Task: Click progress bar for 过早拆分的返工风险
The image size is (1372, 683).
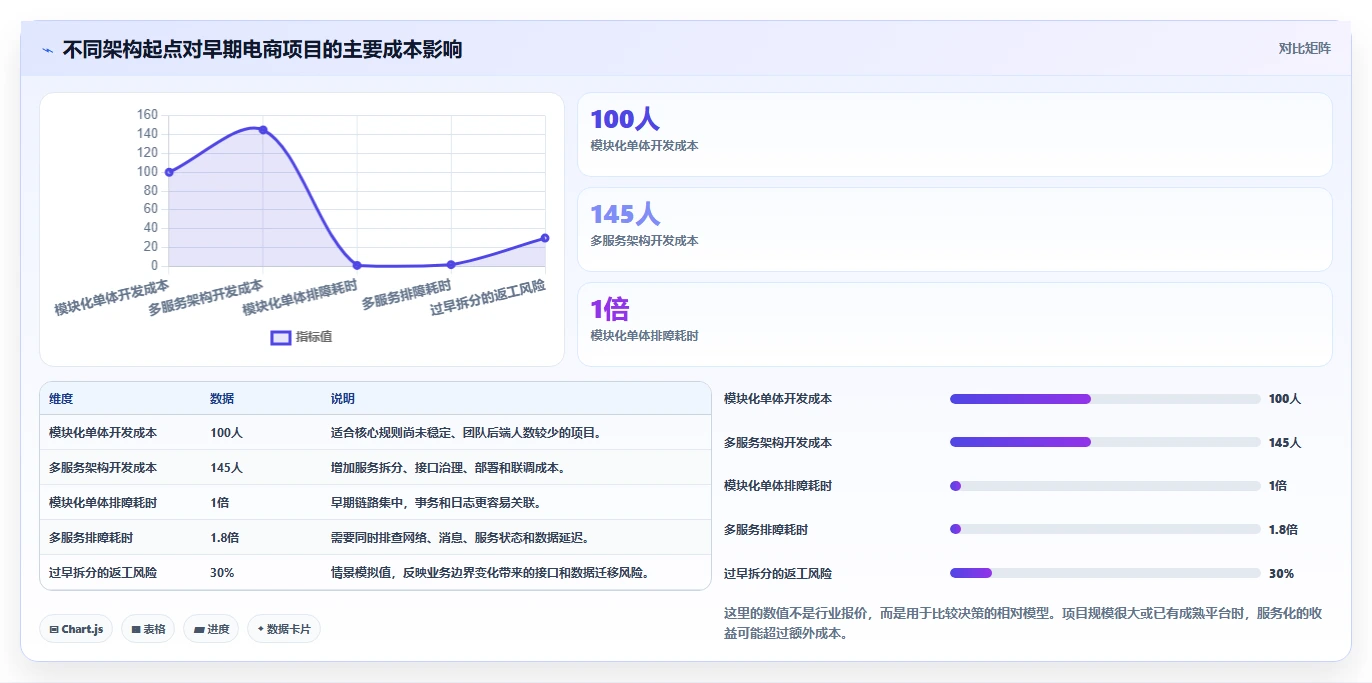Action: 1105,573
